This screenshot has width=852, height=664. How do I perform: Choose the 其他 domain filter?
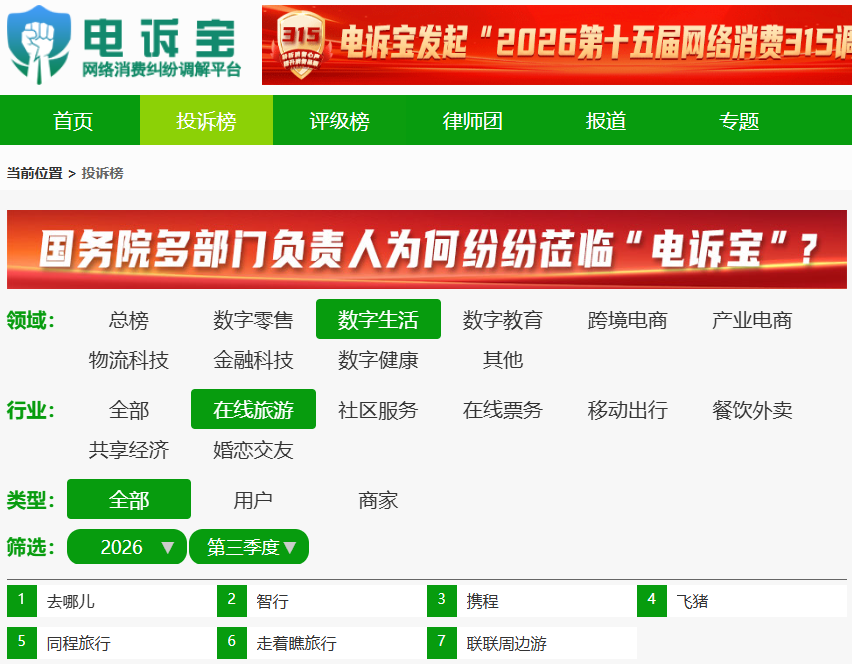[503, 360]
